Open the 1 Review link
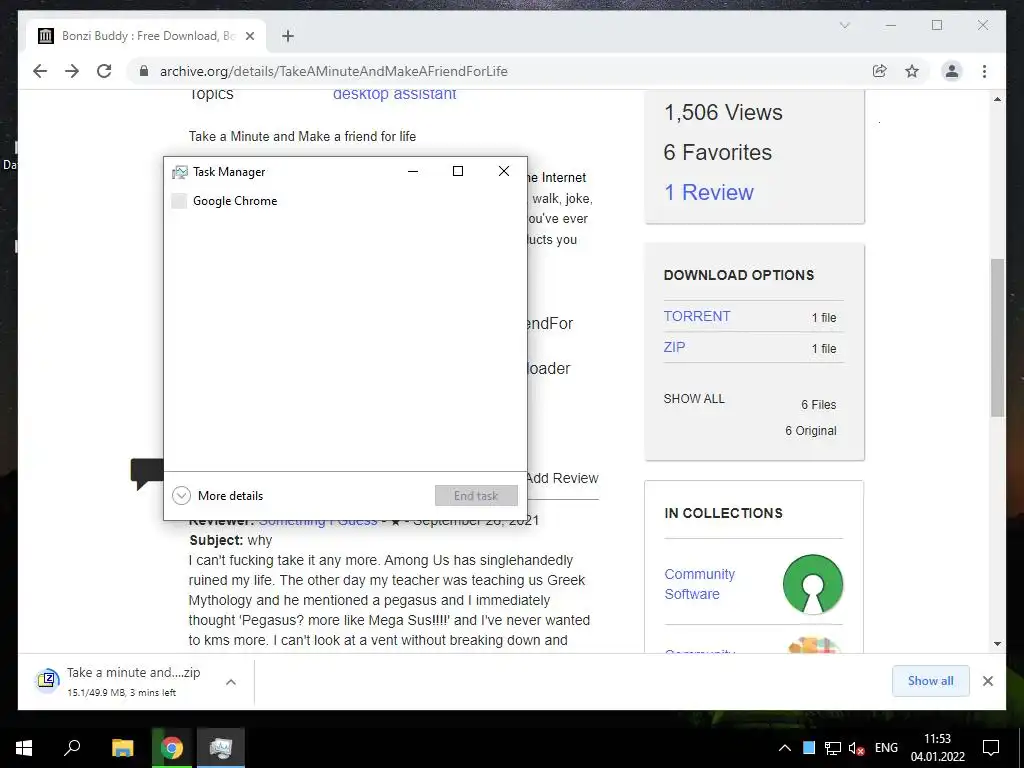 [709, 193]
